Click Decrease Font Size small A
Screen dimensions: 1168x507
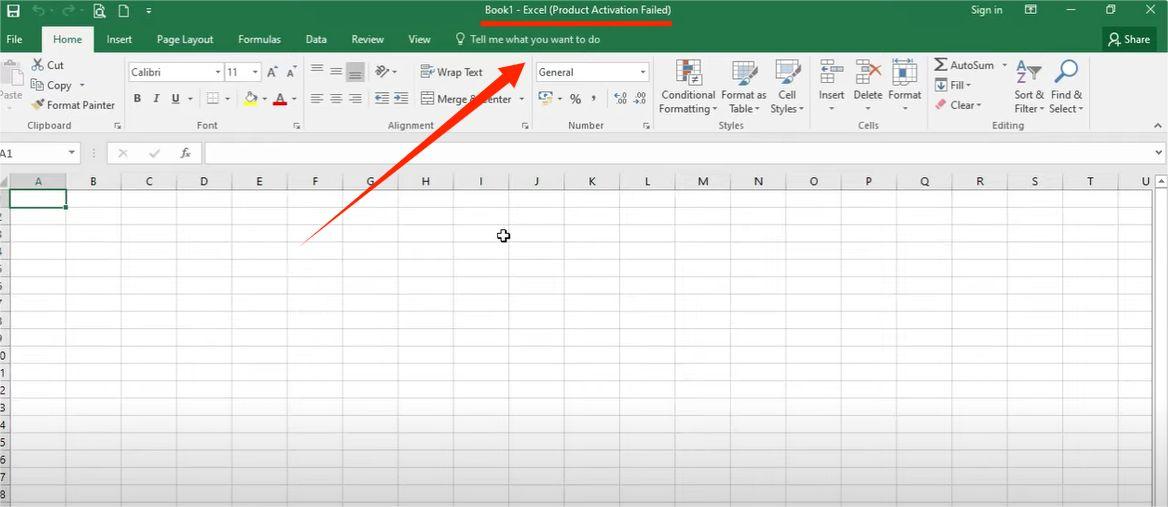[291, 72]
